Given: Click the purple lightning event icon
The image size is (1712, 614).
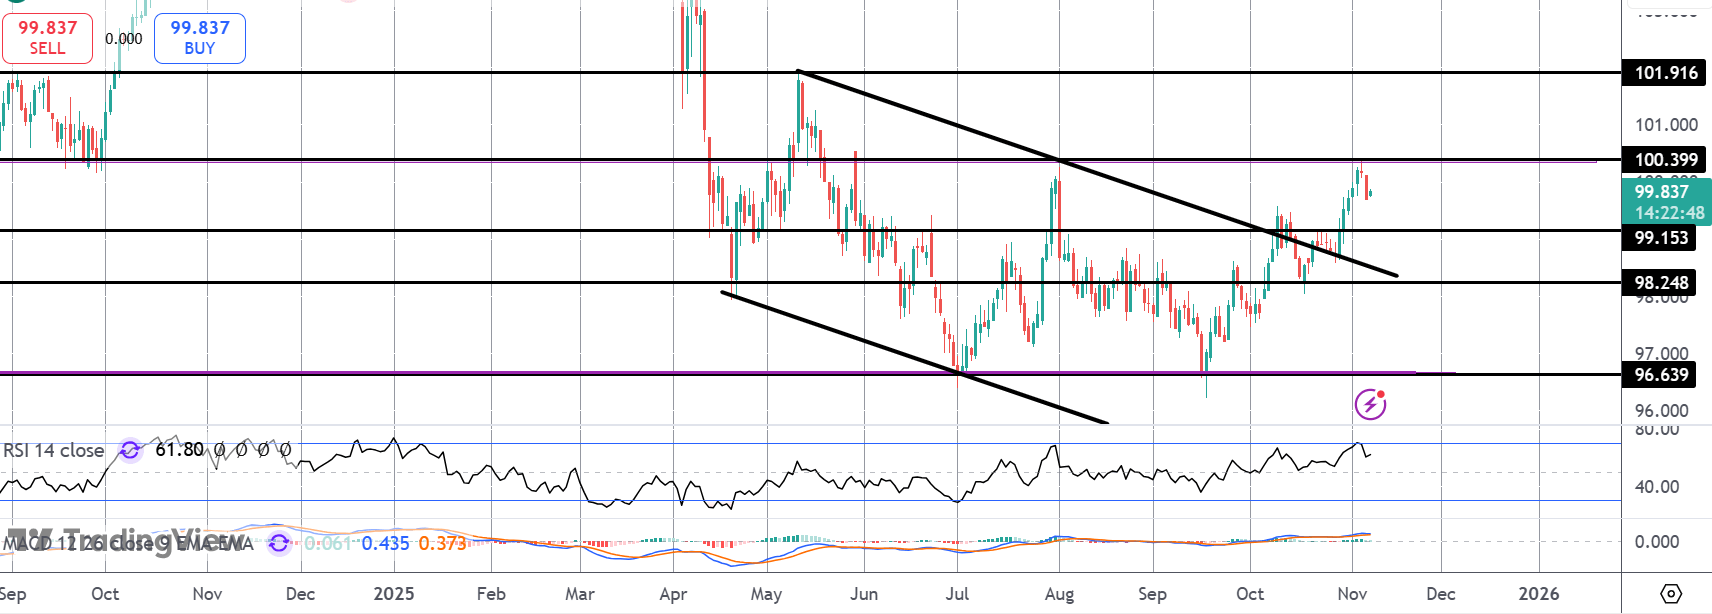Looking at the screenshot, I should pos(1370,404).
